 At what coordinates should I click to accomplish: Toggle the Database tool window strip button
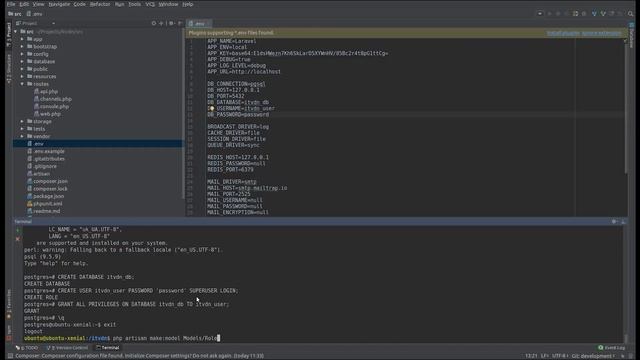(x=632, y=36)
